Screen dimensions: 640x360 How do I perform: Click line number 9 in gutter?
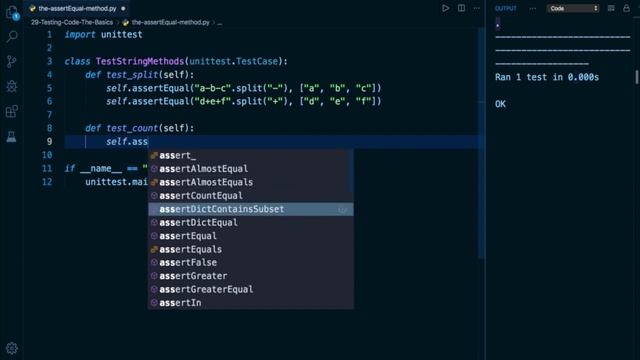tap(49, 142)
